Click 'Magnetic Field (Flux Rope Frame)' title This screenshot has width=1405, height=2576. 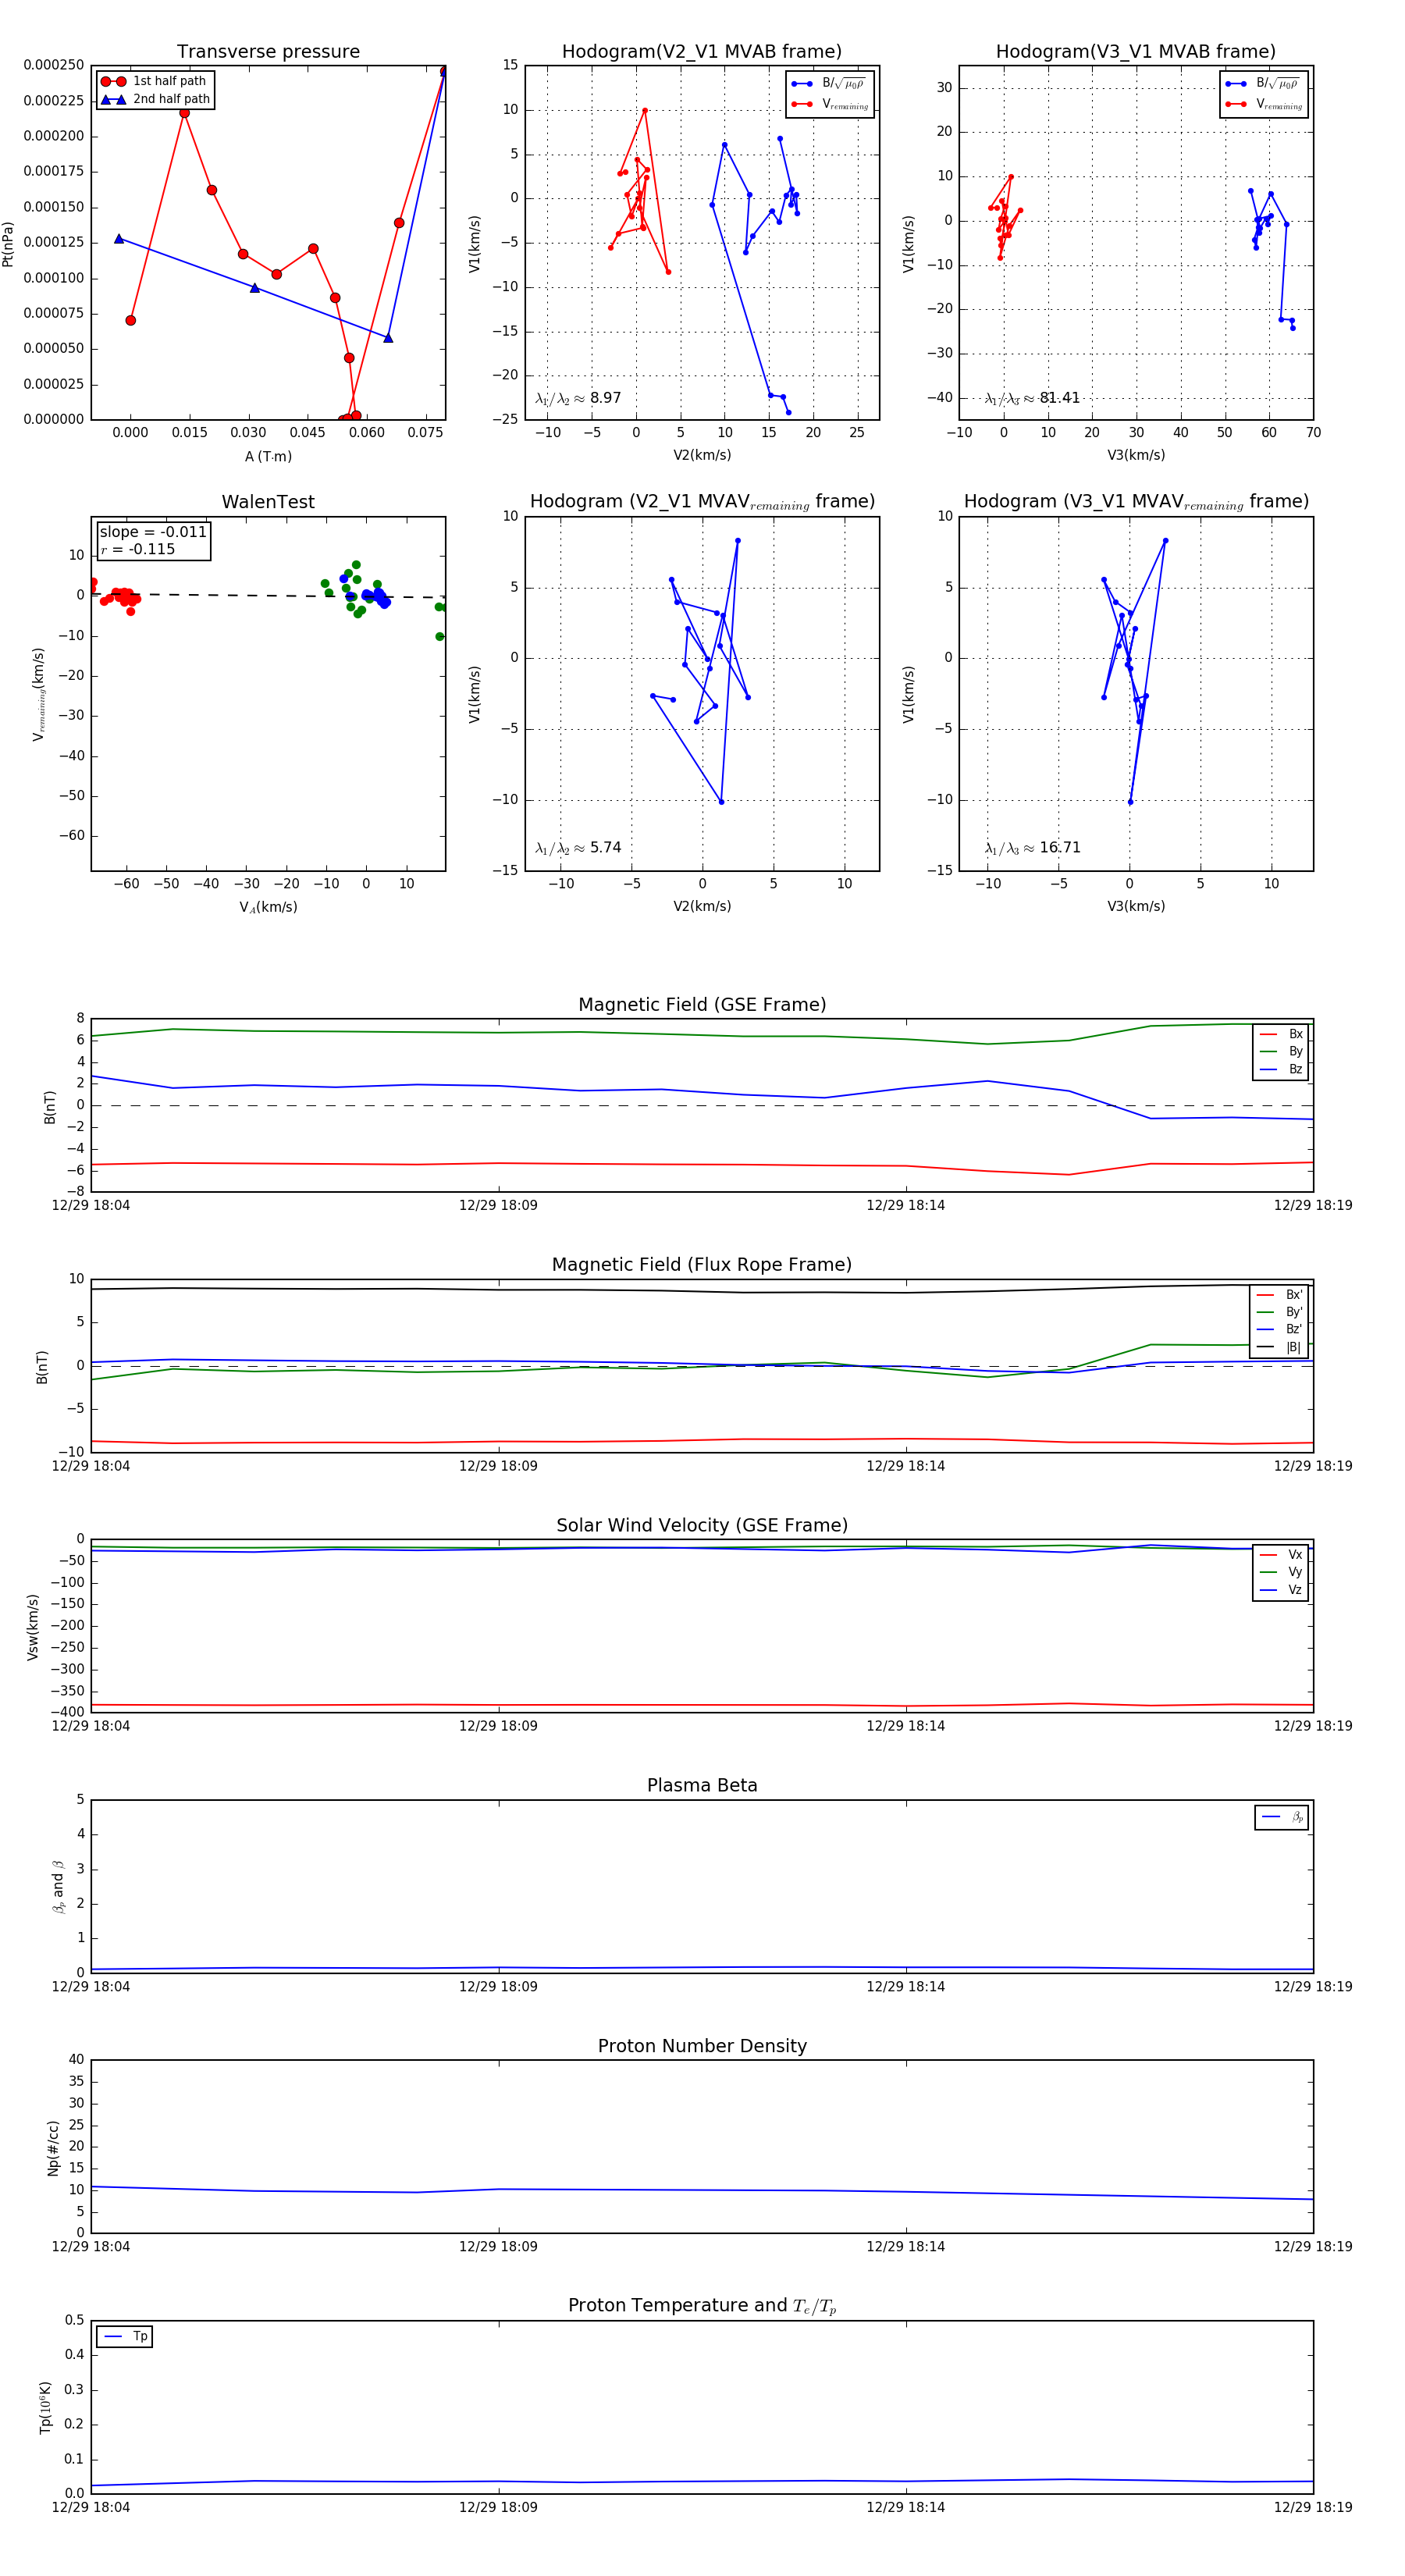tap(702, 1265)
